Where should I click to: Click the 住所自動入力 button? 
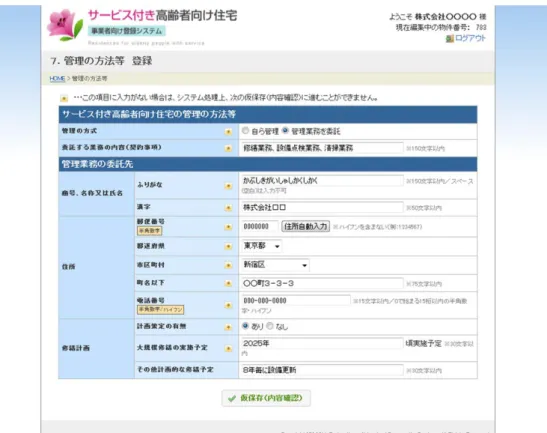click(x=306, y=226)
